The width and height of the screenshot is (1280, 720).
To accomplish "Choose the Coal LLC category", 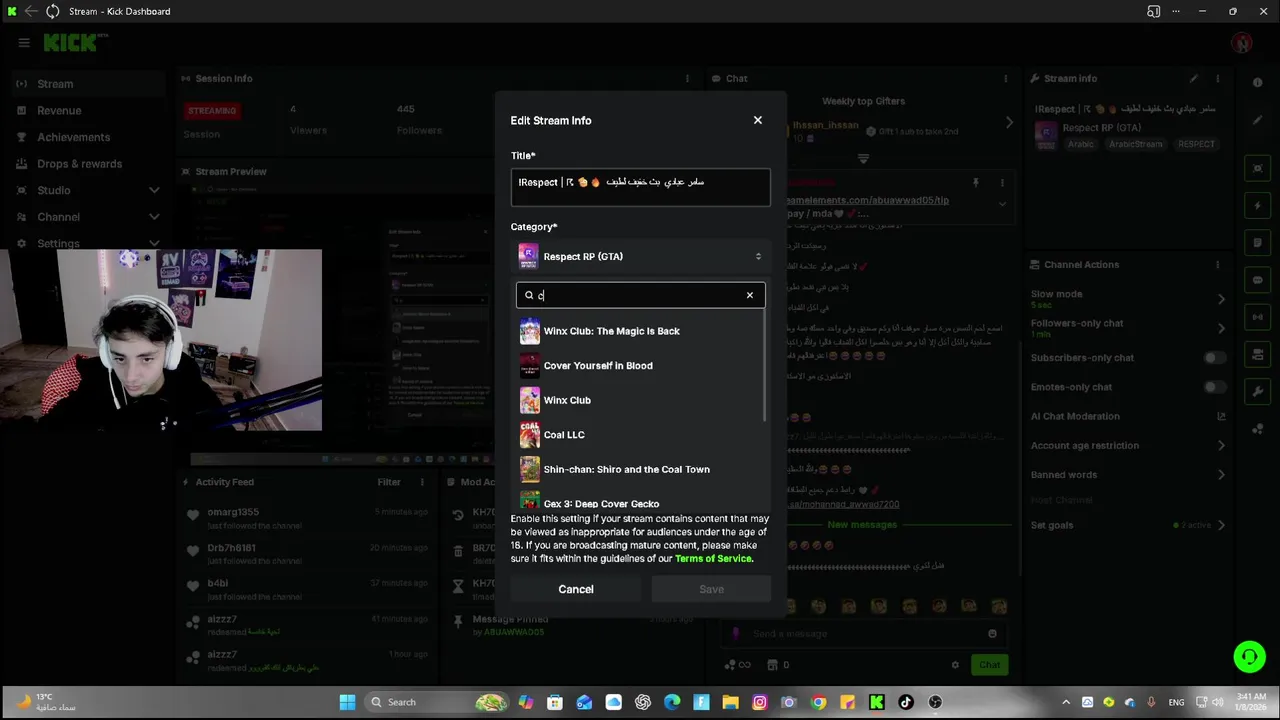I will click(640, 434).
